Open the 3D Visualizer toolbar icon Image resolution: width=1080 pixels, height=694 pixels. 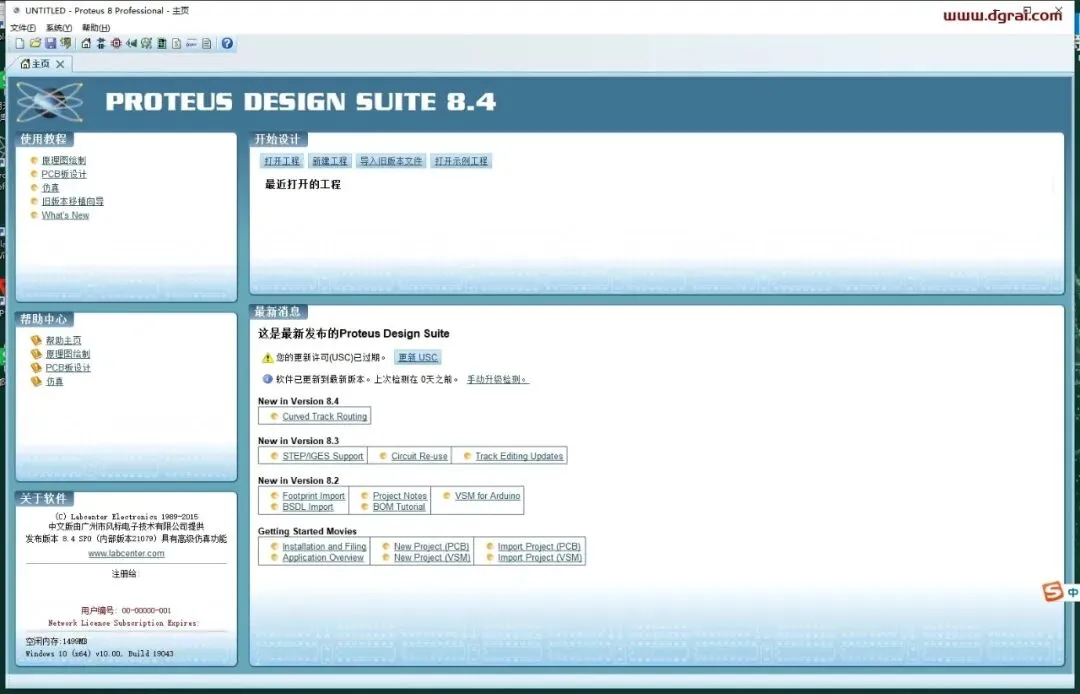click(132, 43)
